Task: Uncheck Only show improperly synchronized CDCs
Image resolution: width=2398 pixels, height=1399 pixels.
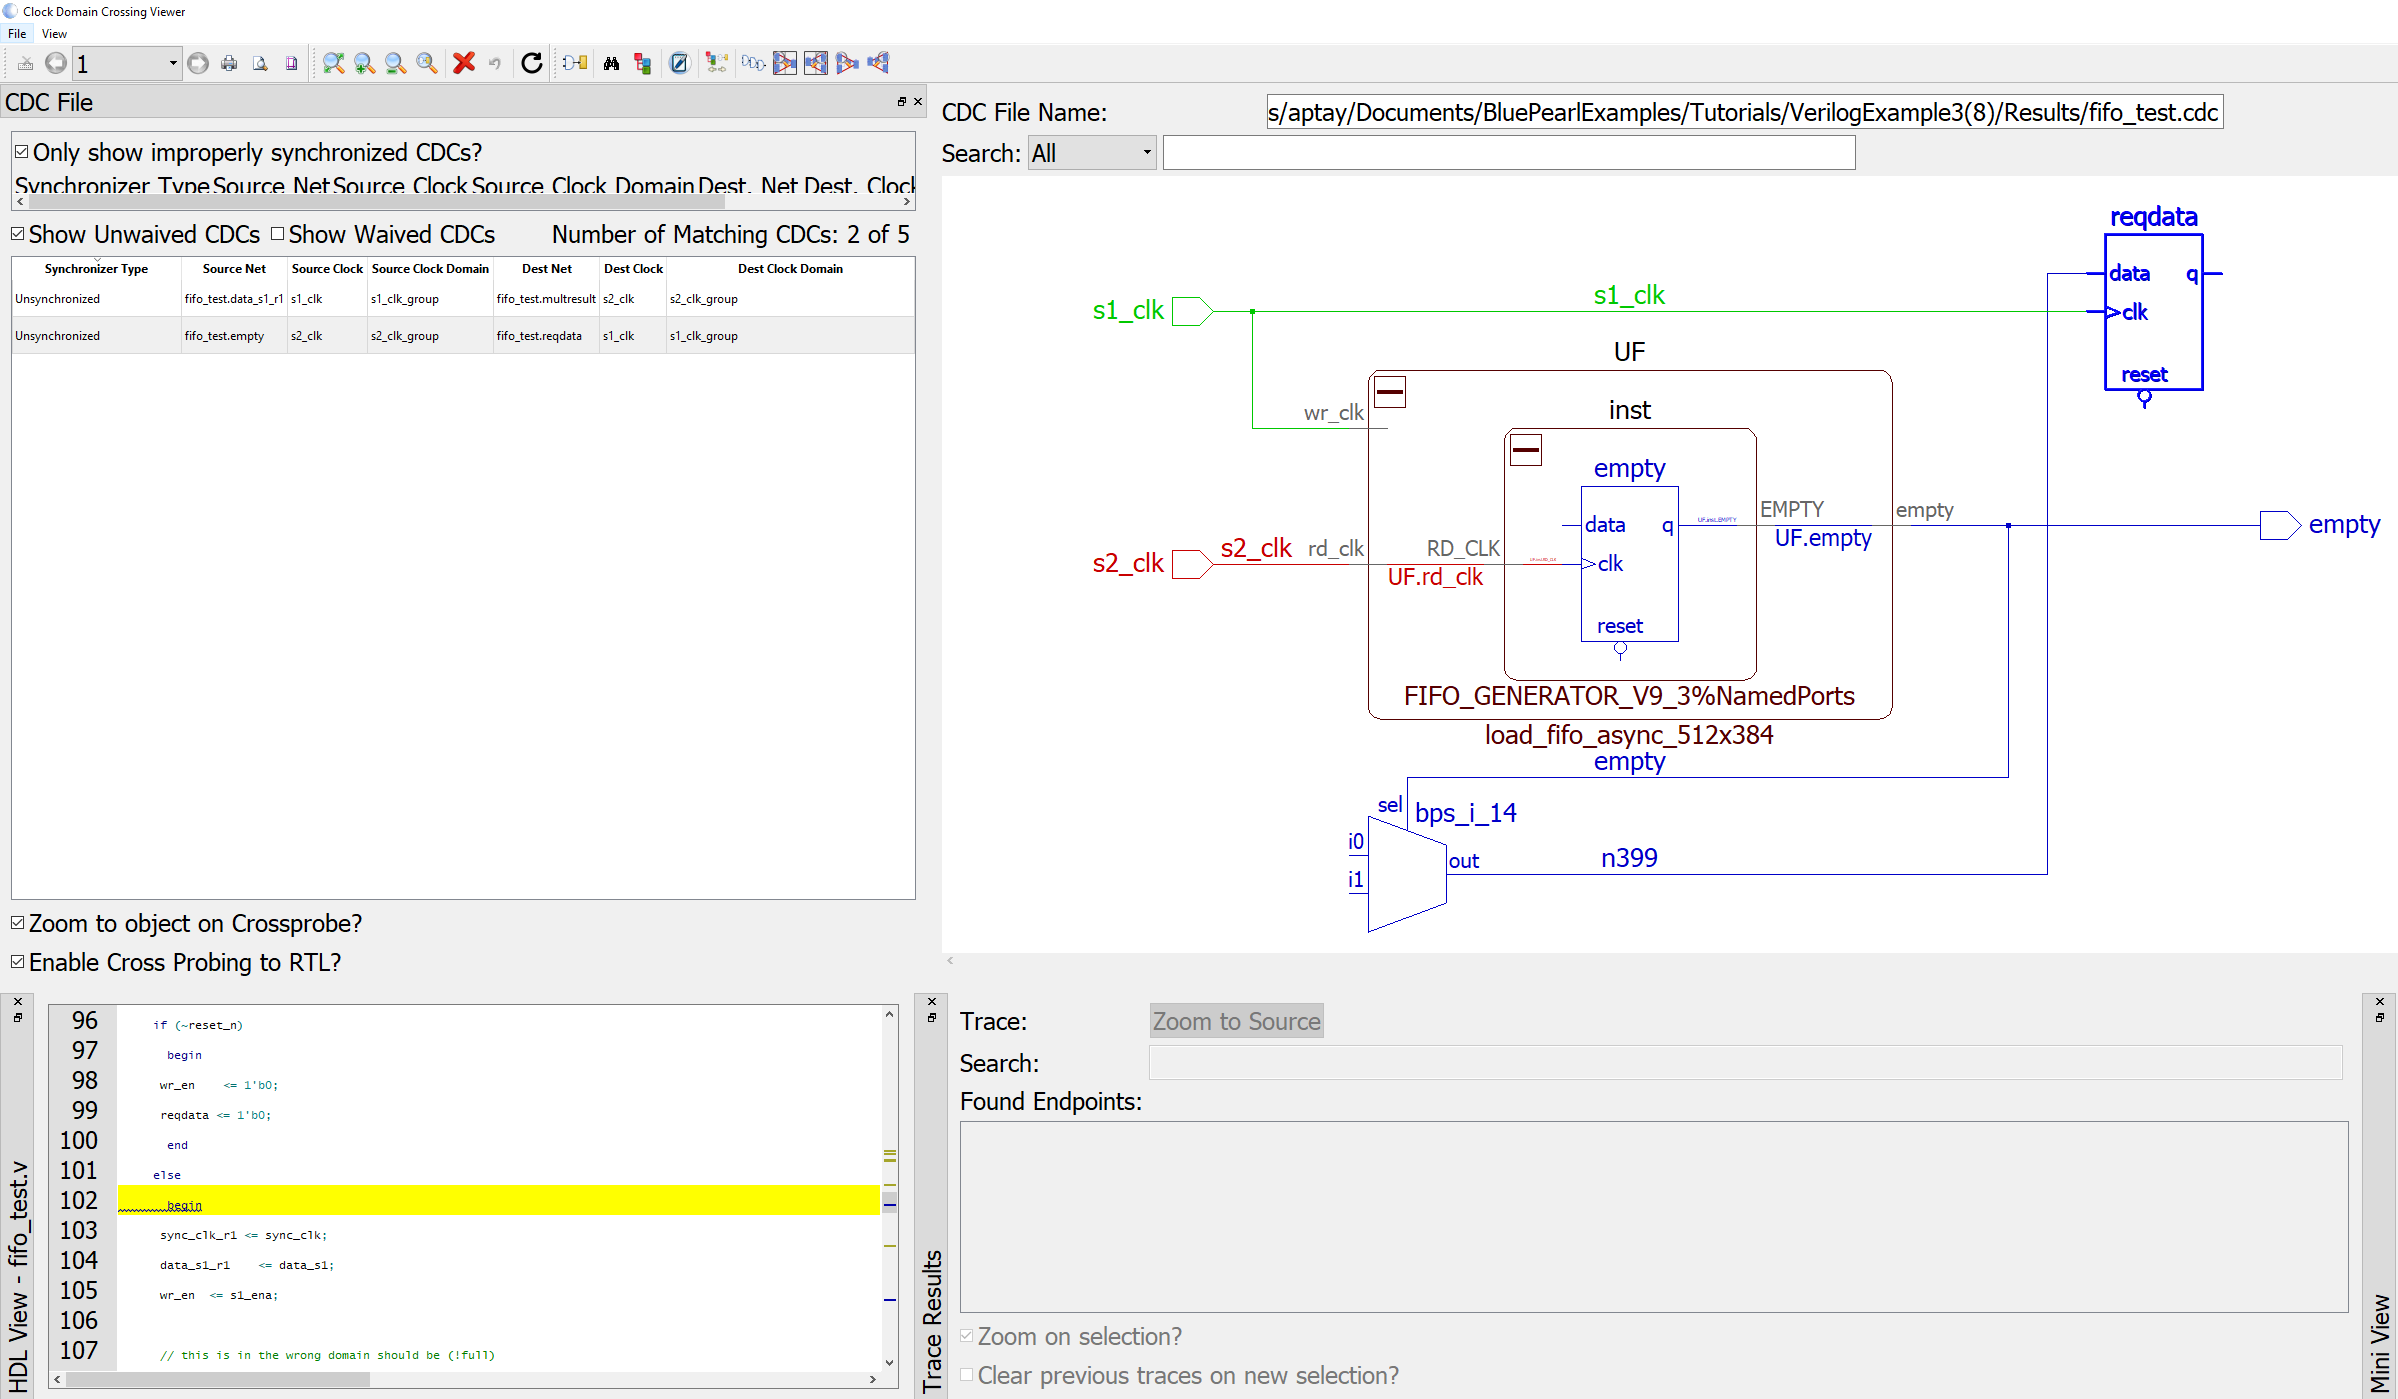Action: 19,151
